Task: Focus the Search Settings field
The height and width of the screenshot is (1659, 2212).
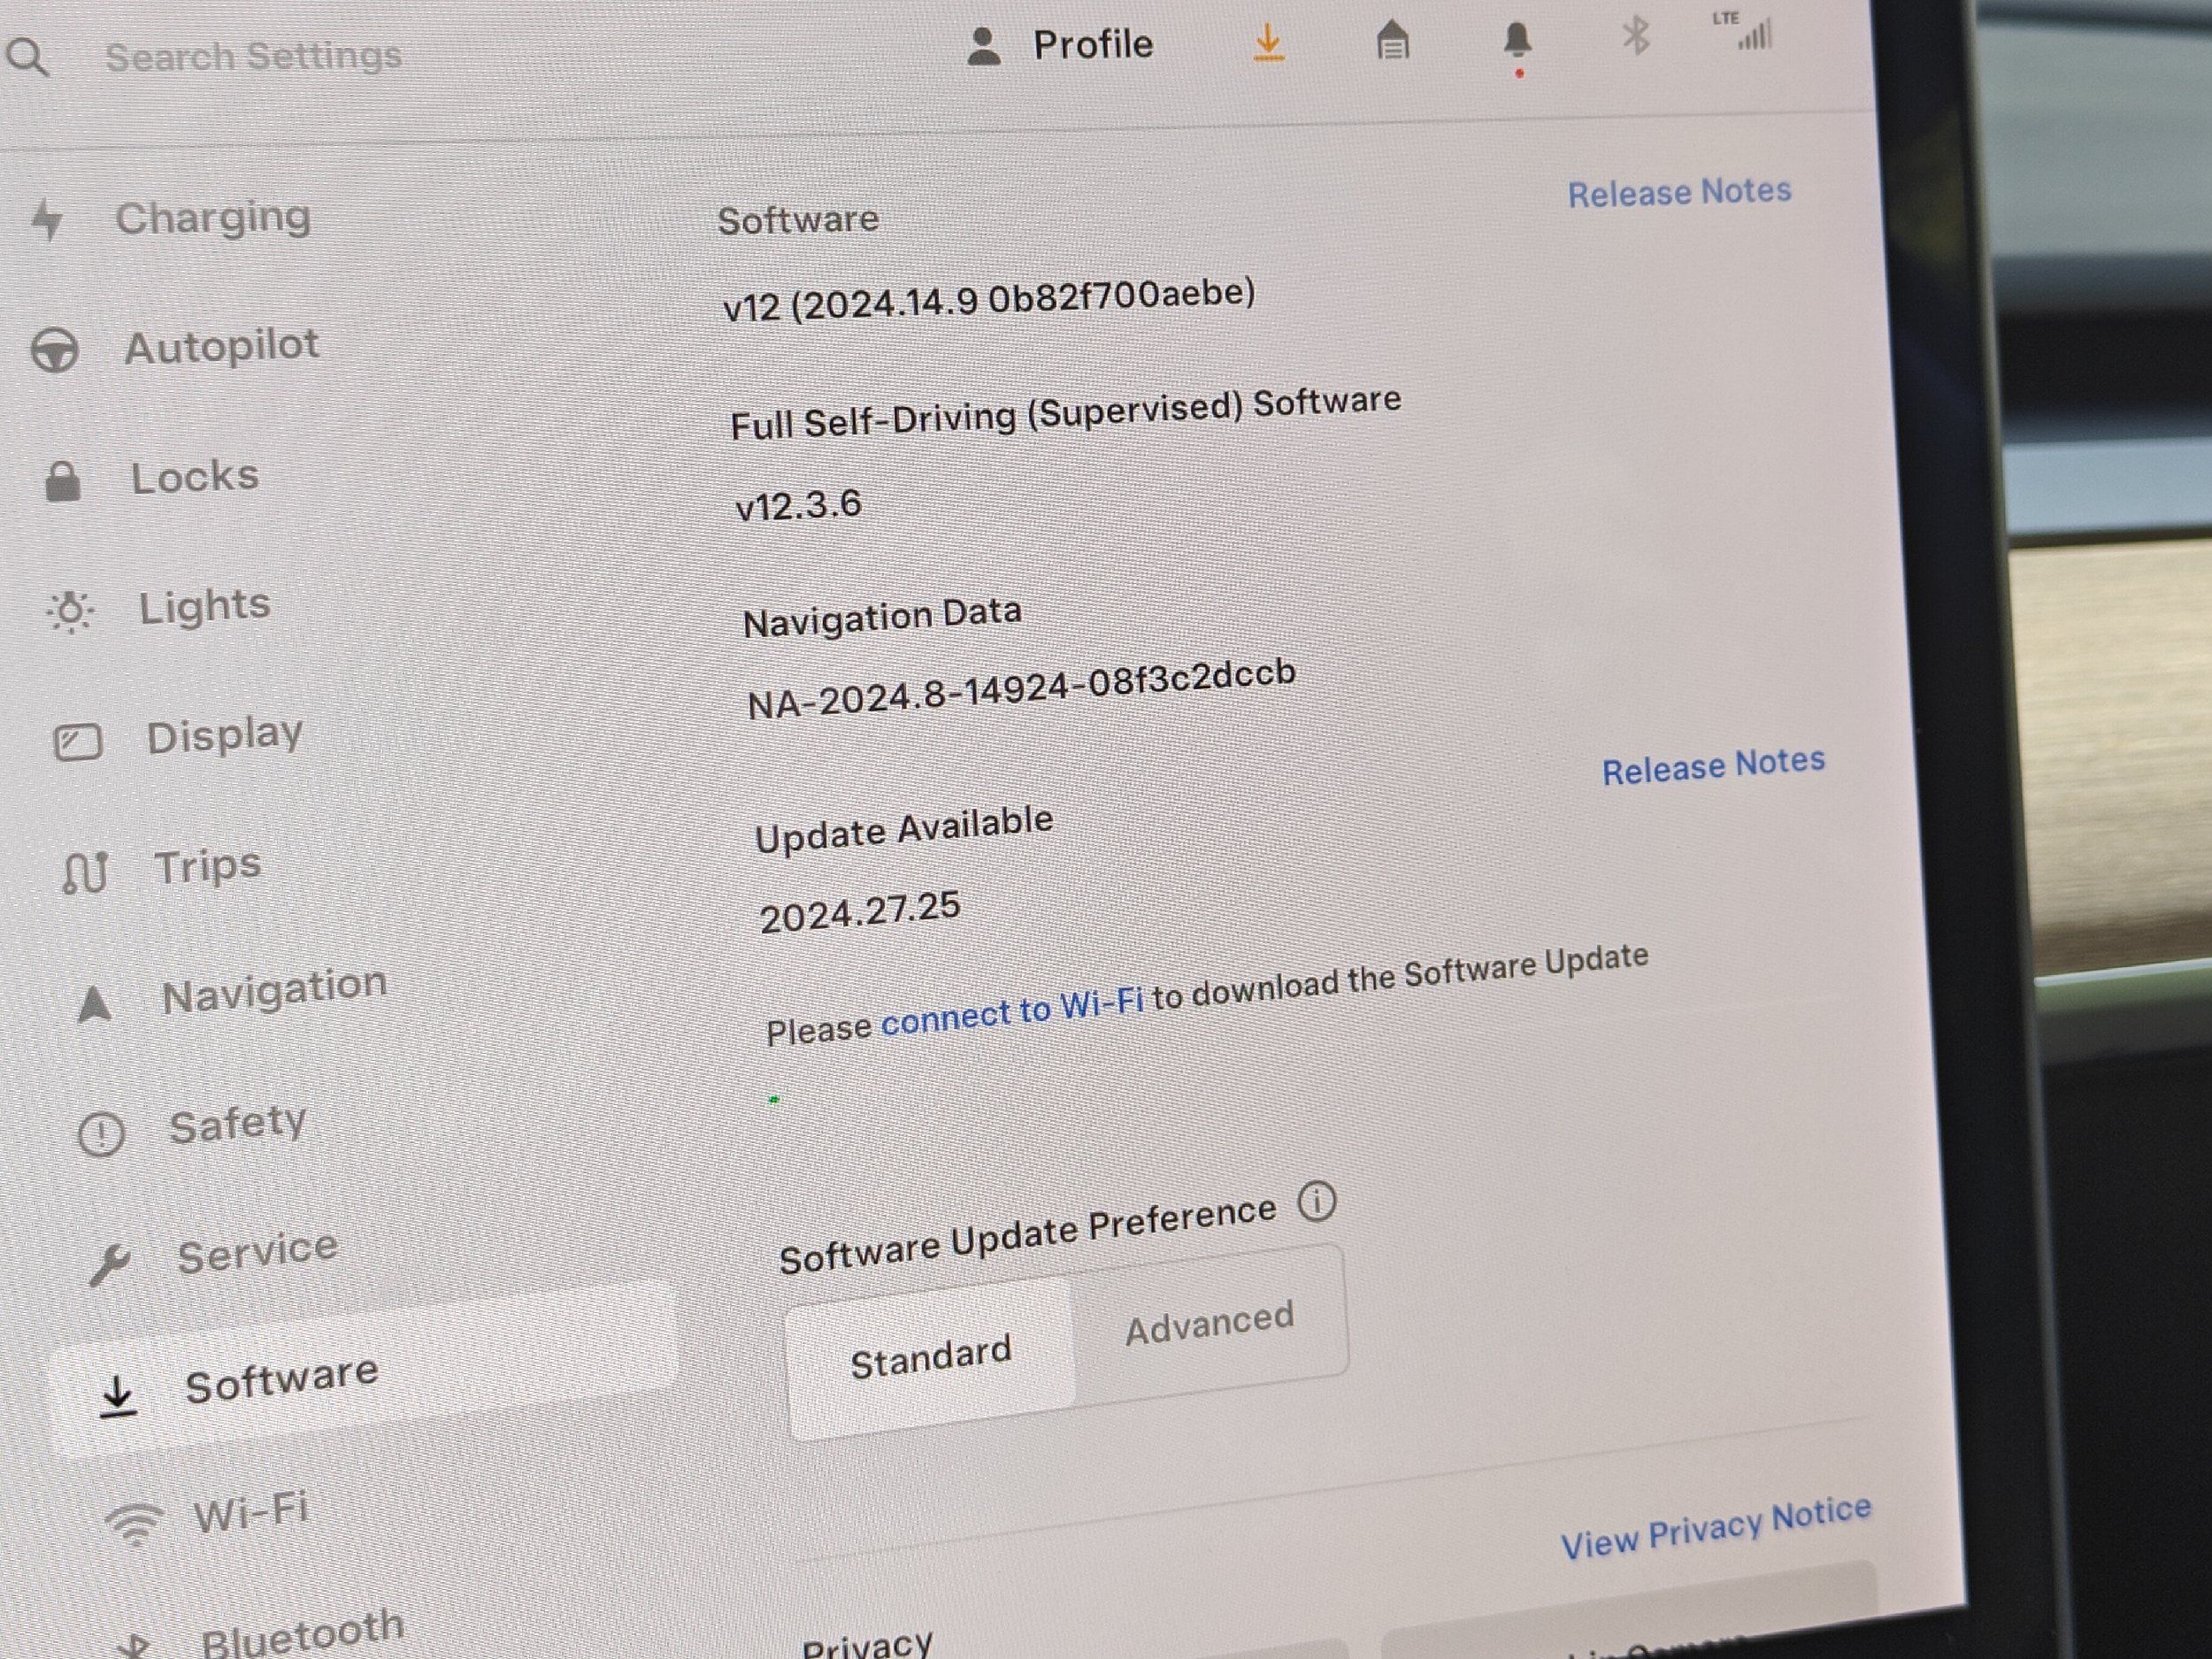Action: [253, 56]
